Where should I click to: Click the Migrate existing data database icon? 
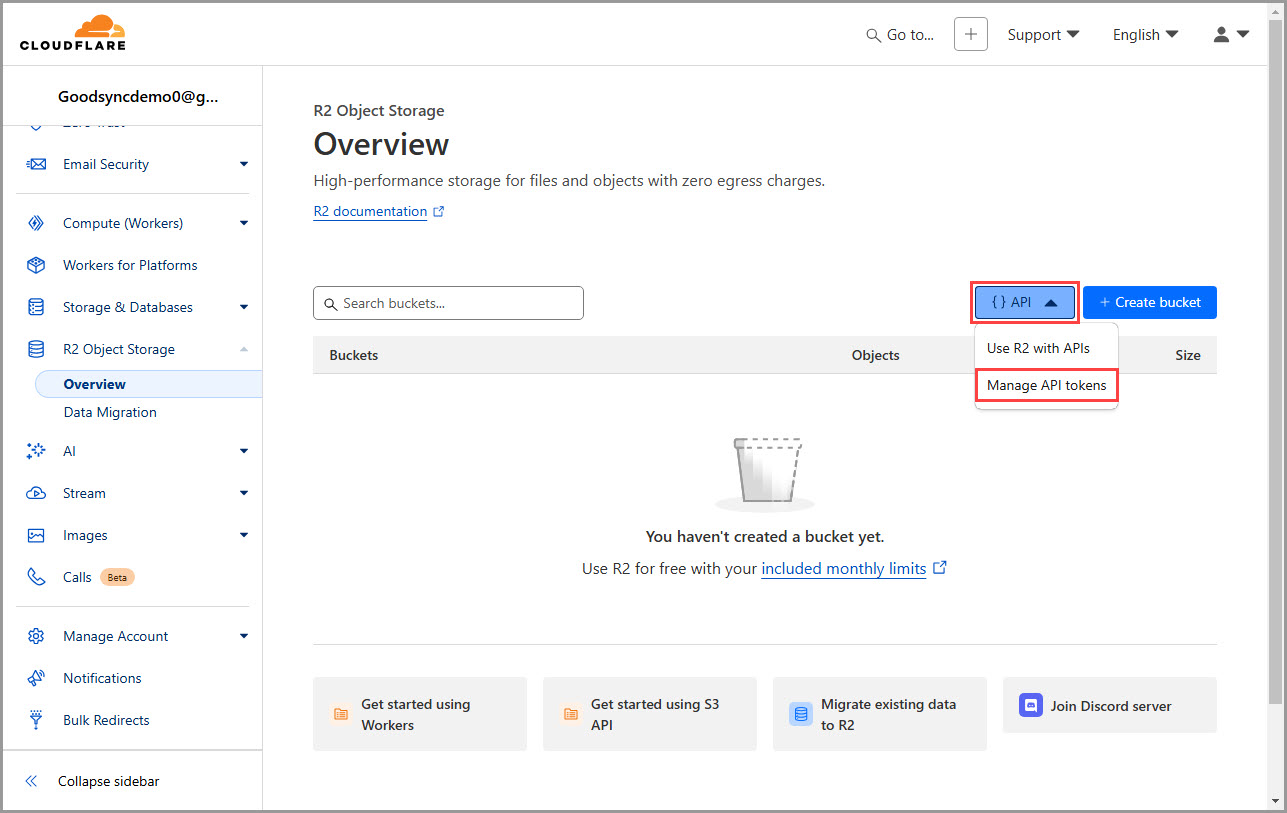[x=800, y=714]
